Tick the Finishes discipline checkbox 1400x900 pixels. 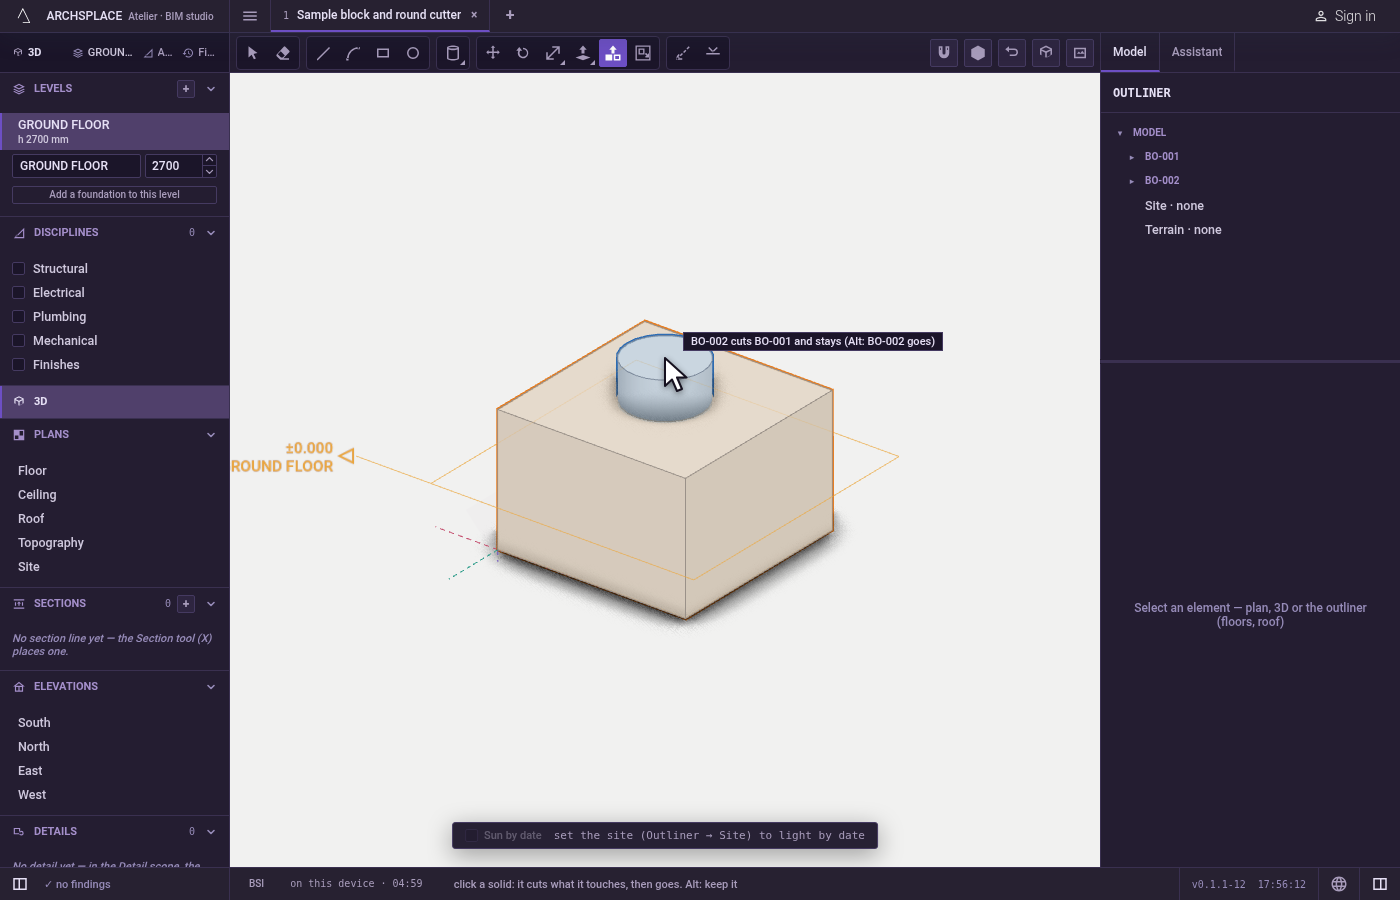pos(18,364)
